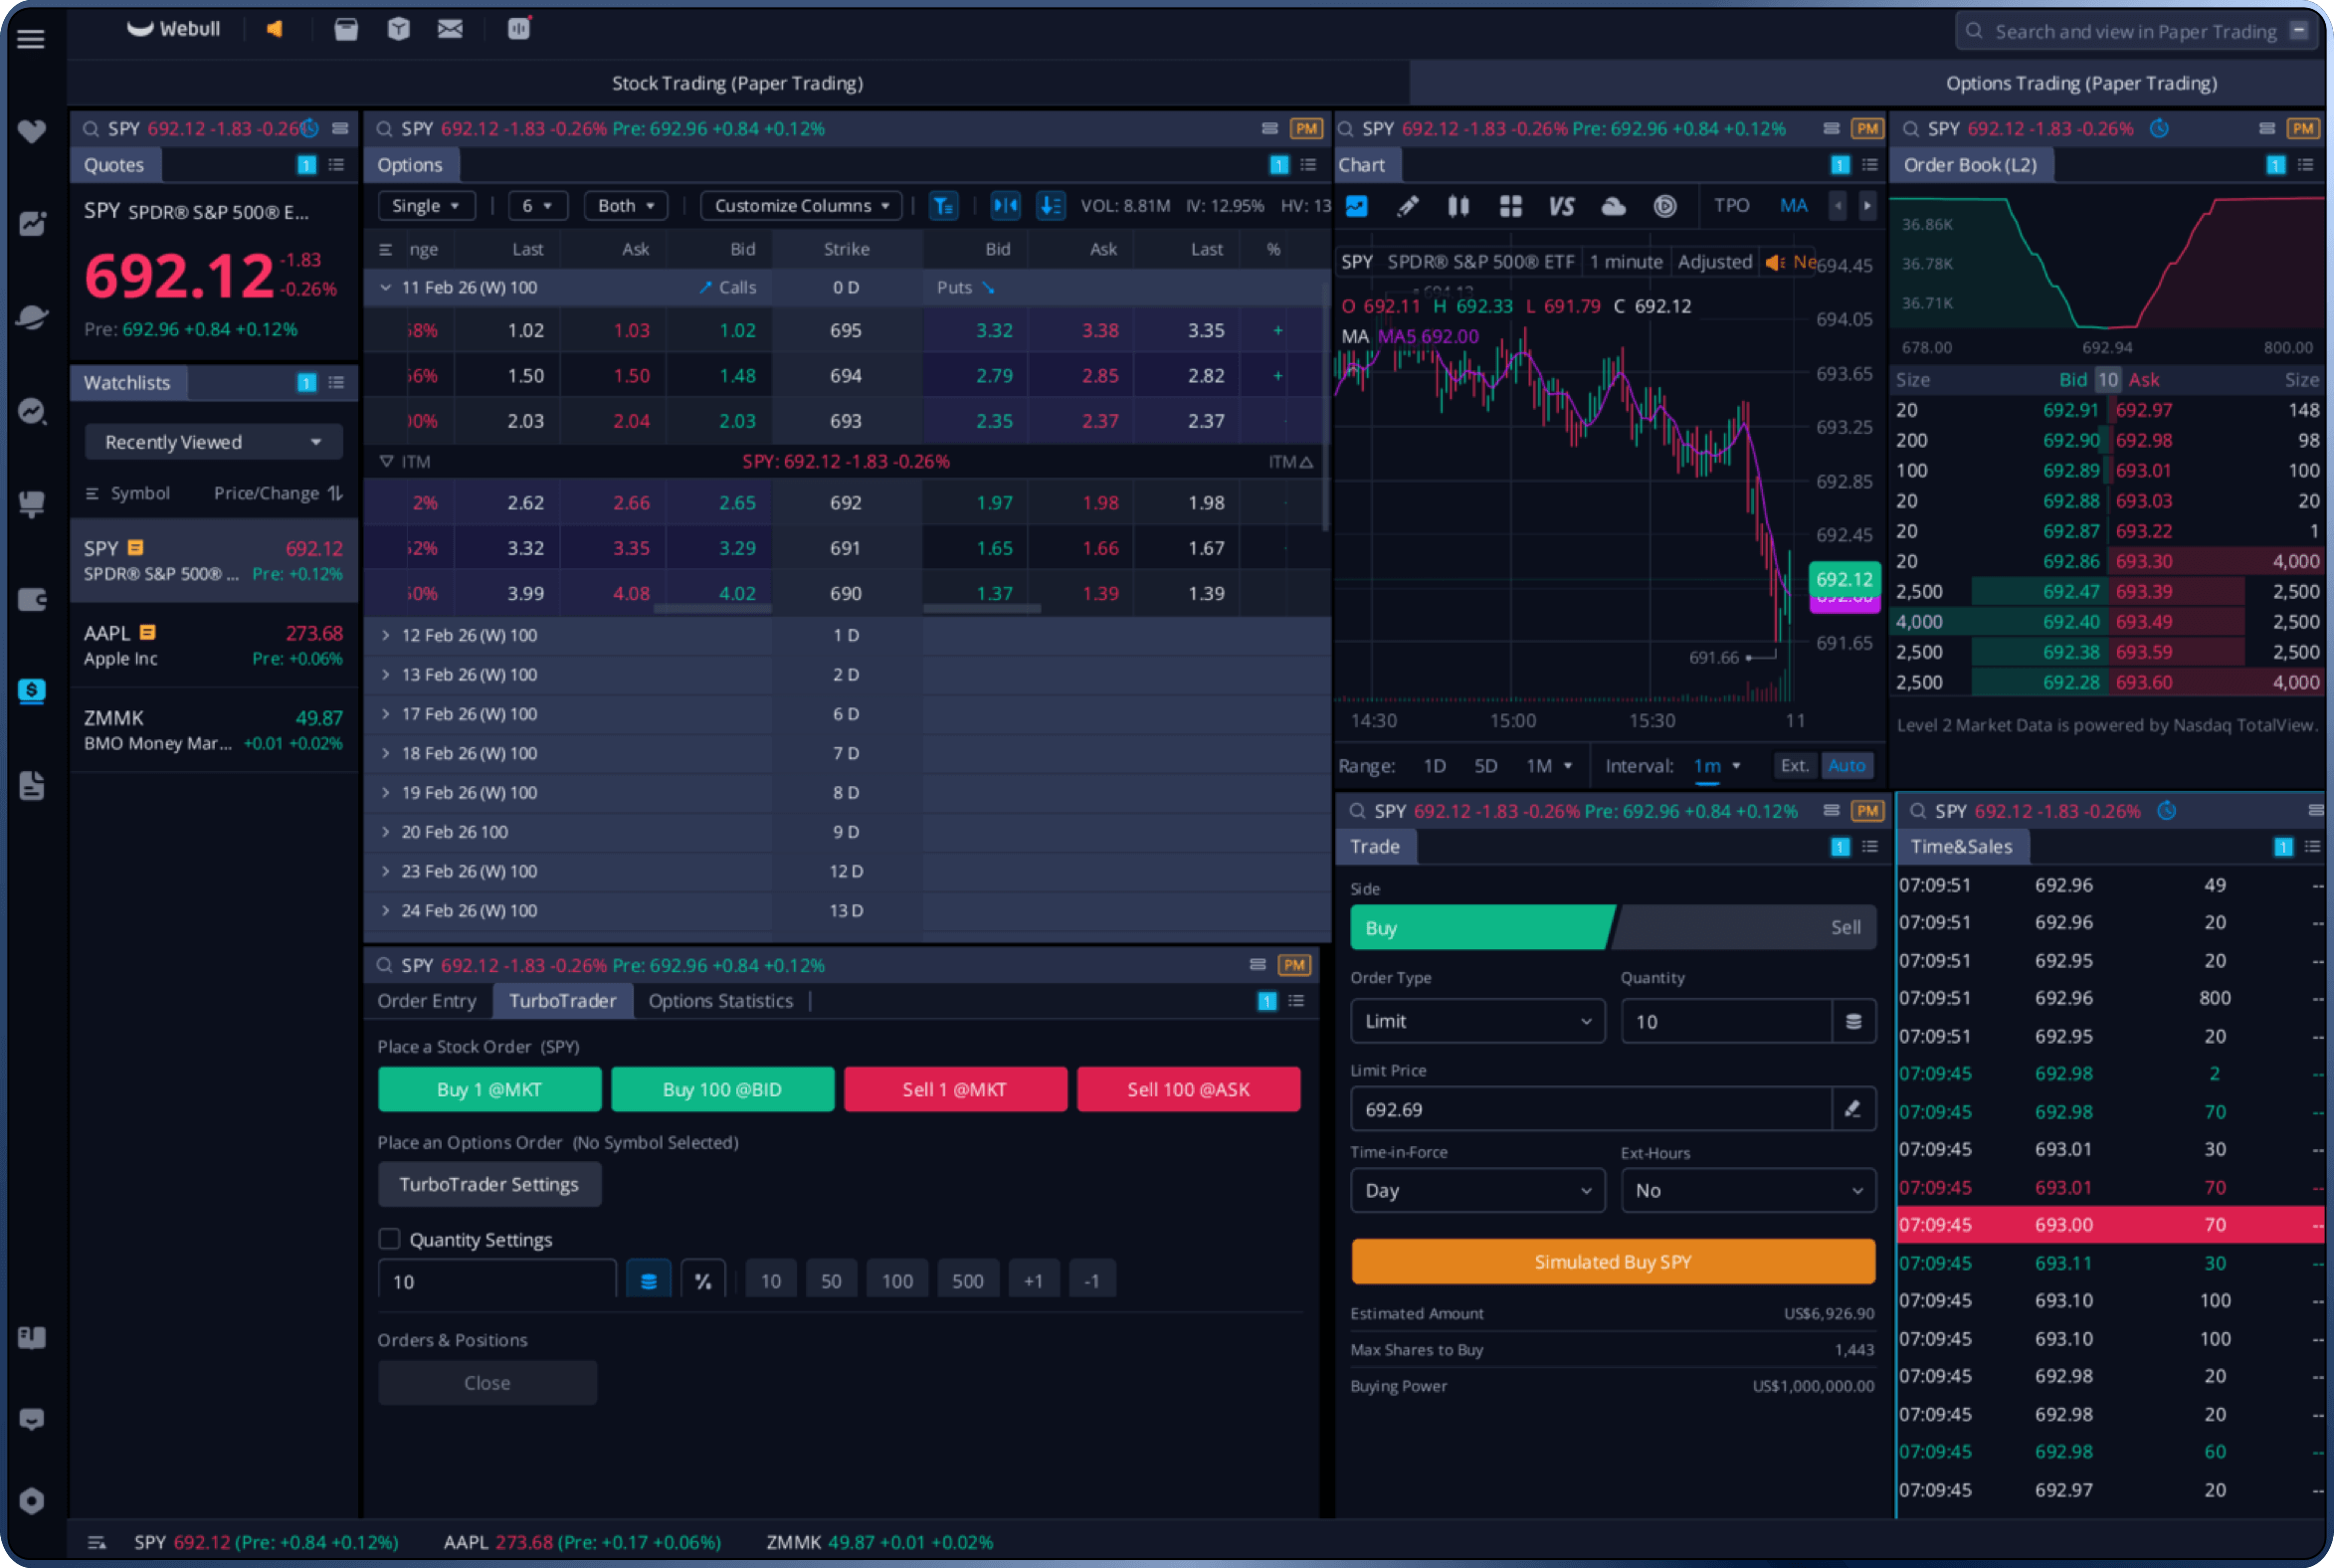Click inside the Limit Price field
This screenshot has height=1568, width=2334.
click(1590, 1109)
